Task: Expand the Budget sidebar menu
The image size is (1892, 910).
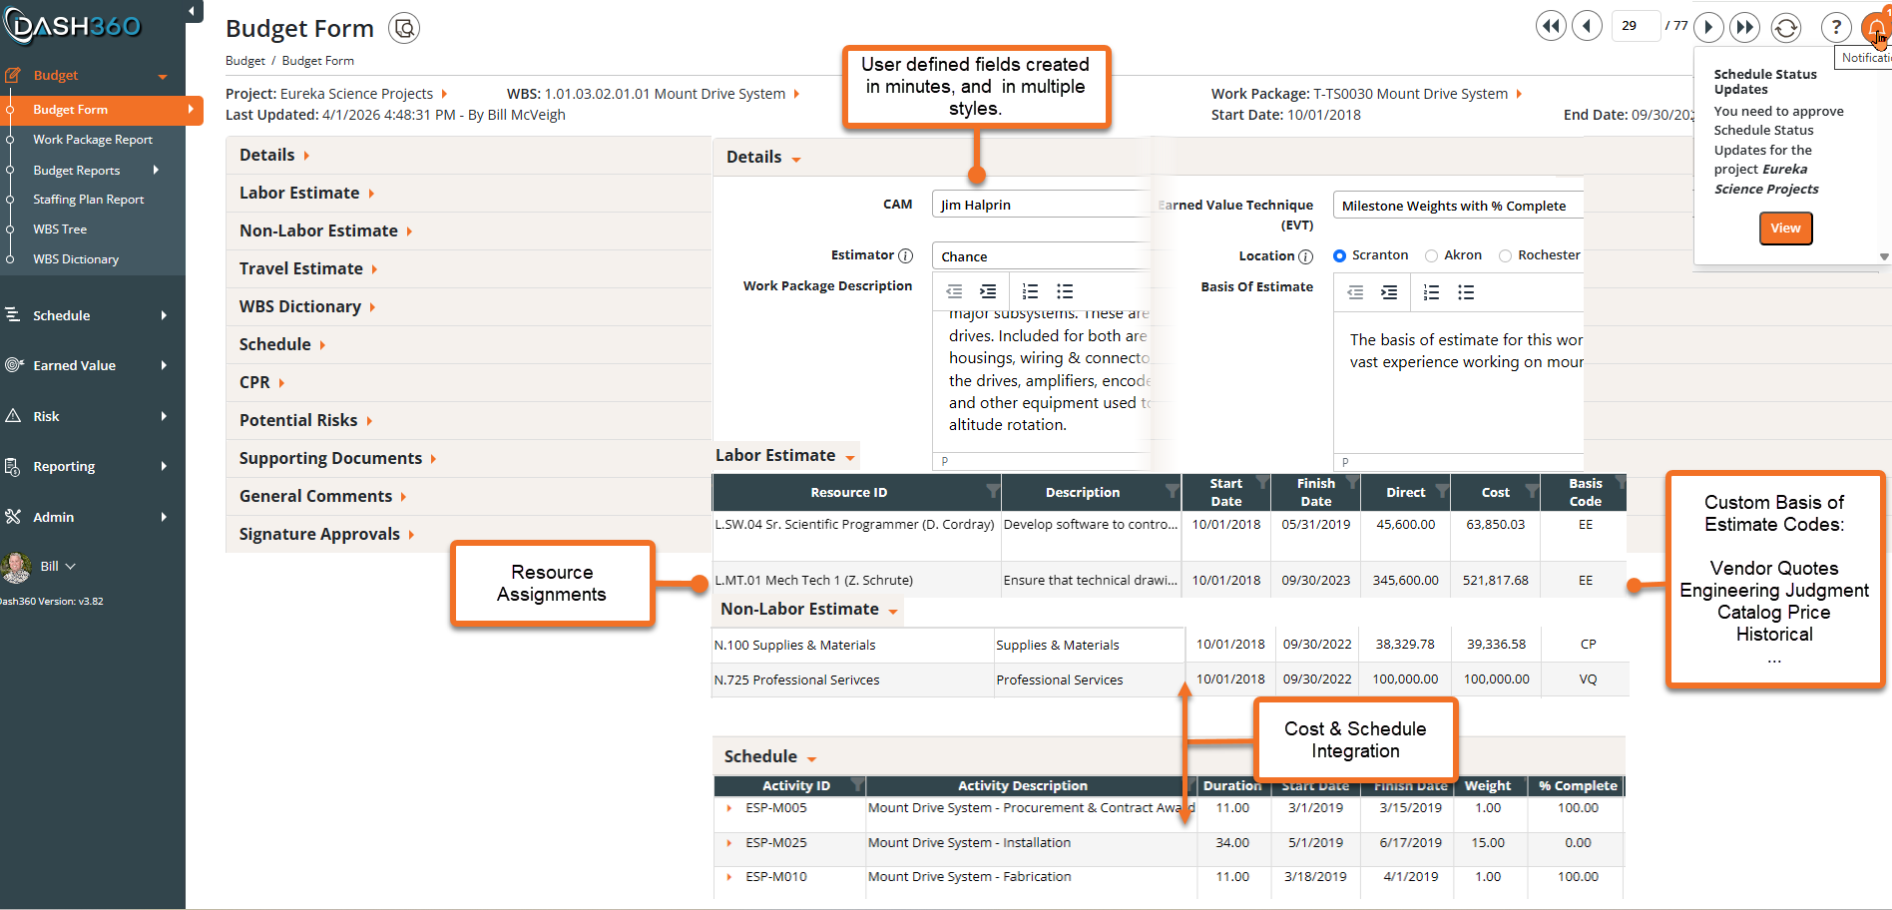Action: click(x=92, y=75)
